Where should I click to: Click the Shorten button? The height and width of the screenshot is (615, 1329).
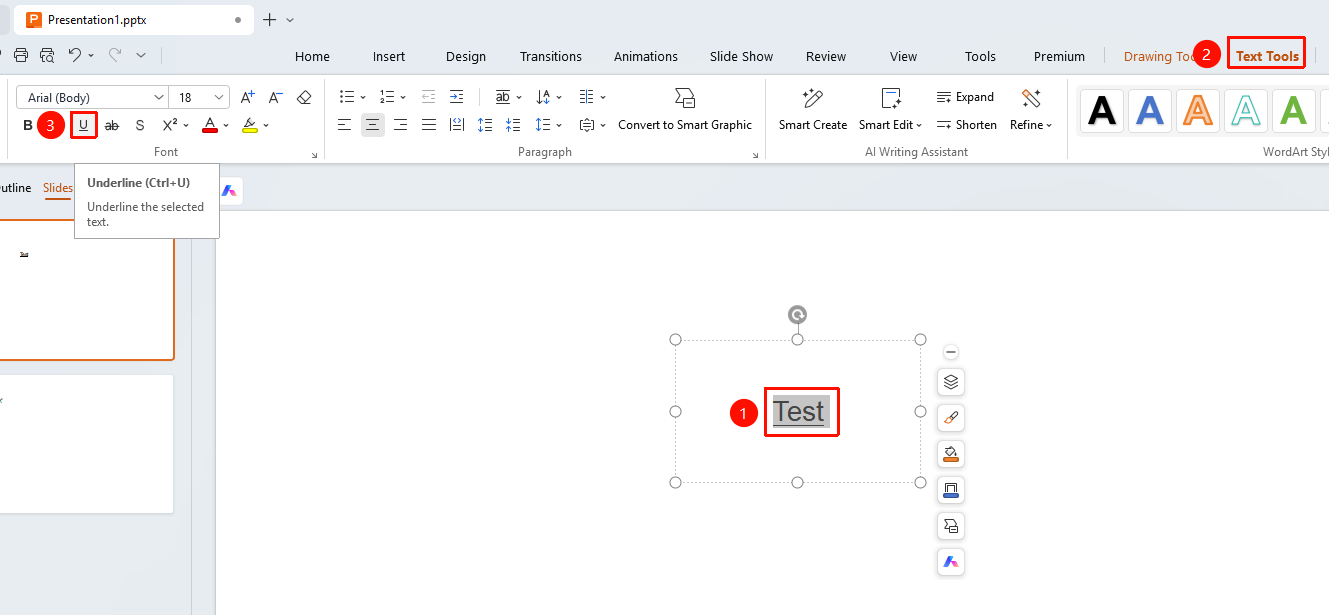(x=966, y=125)
